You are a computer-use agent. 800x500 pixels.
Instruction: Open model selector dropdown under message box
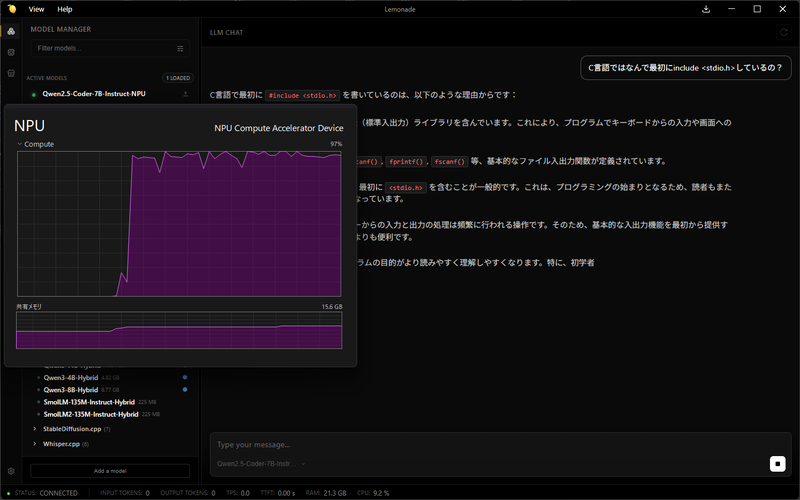(x=261, y=464)
